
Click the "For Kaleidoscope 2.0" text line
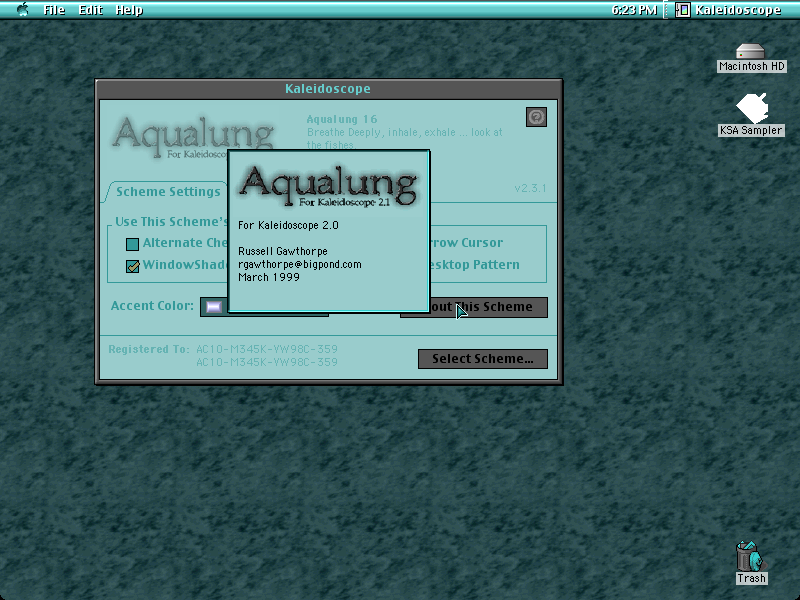(288, 225)
